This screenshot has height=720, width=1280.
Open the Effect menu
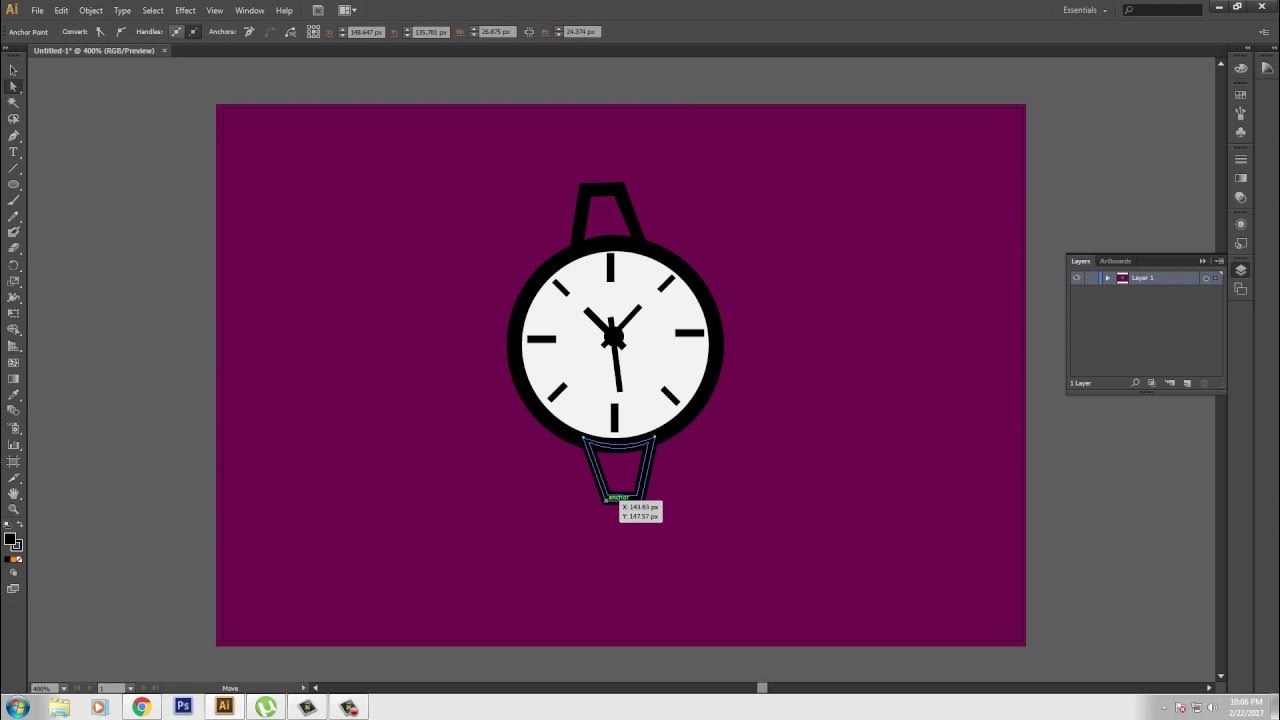click(x=186, y=10)
